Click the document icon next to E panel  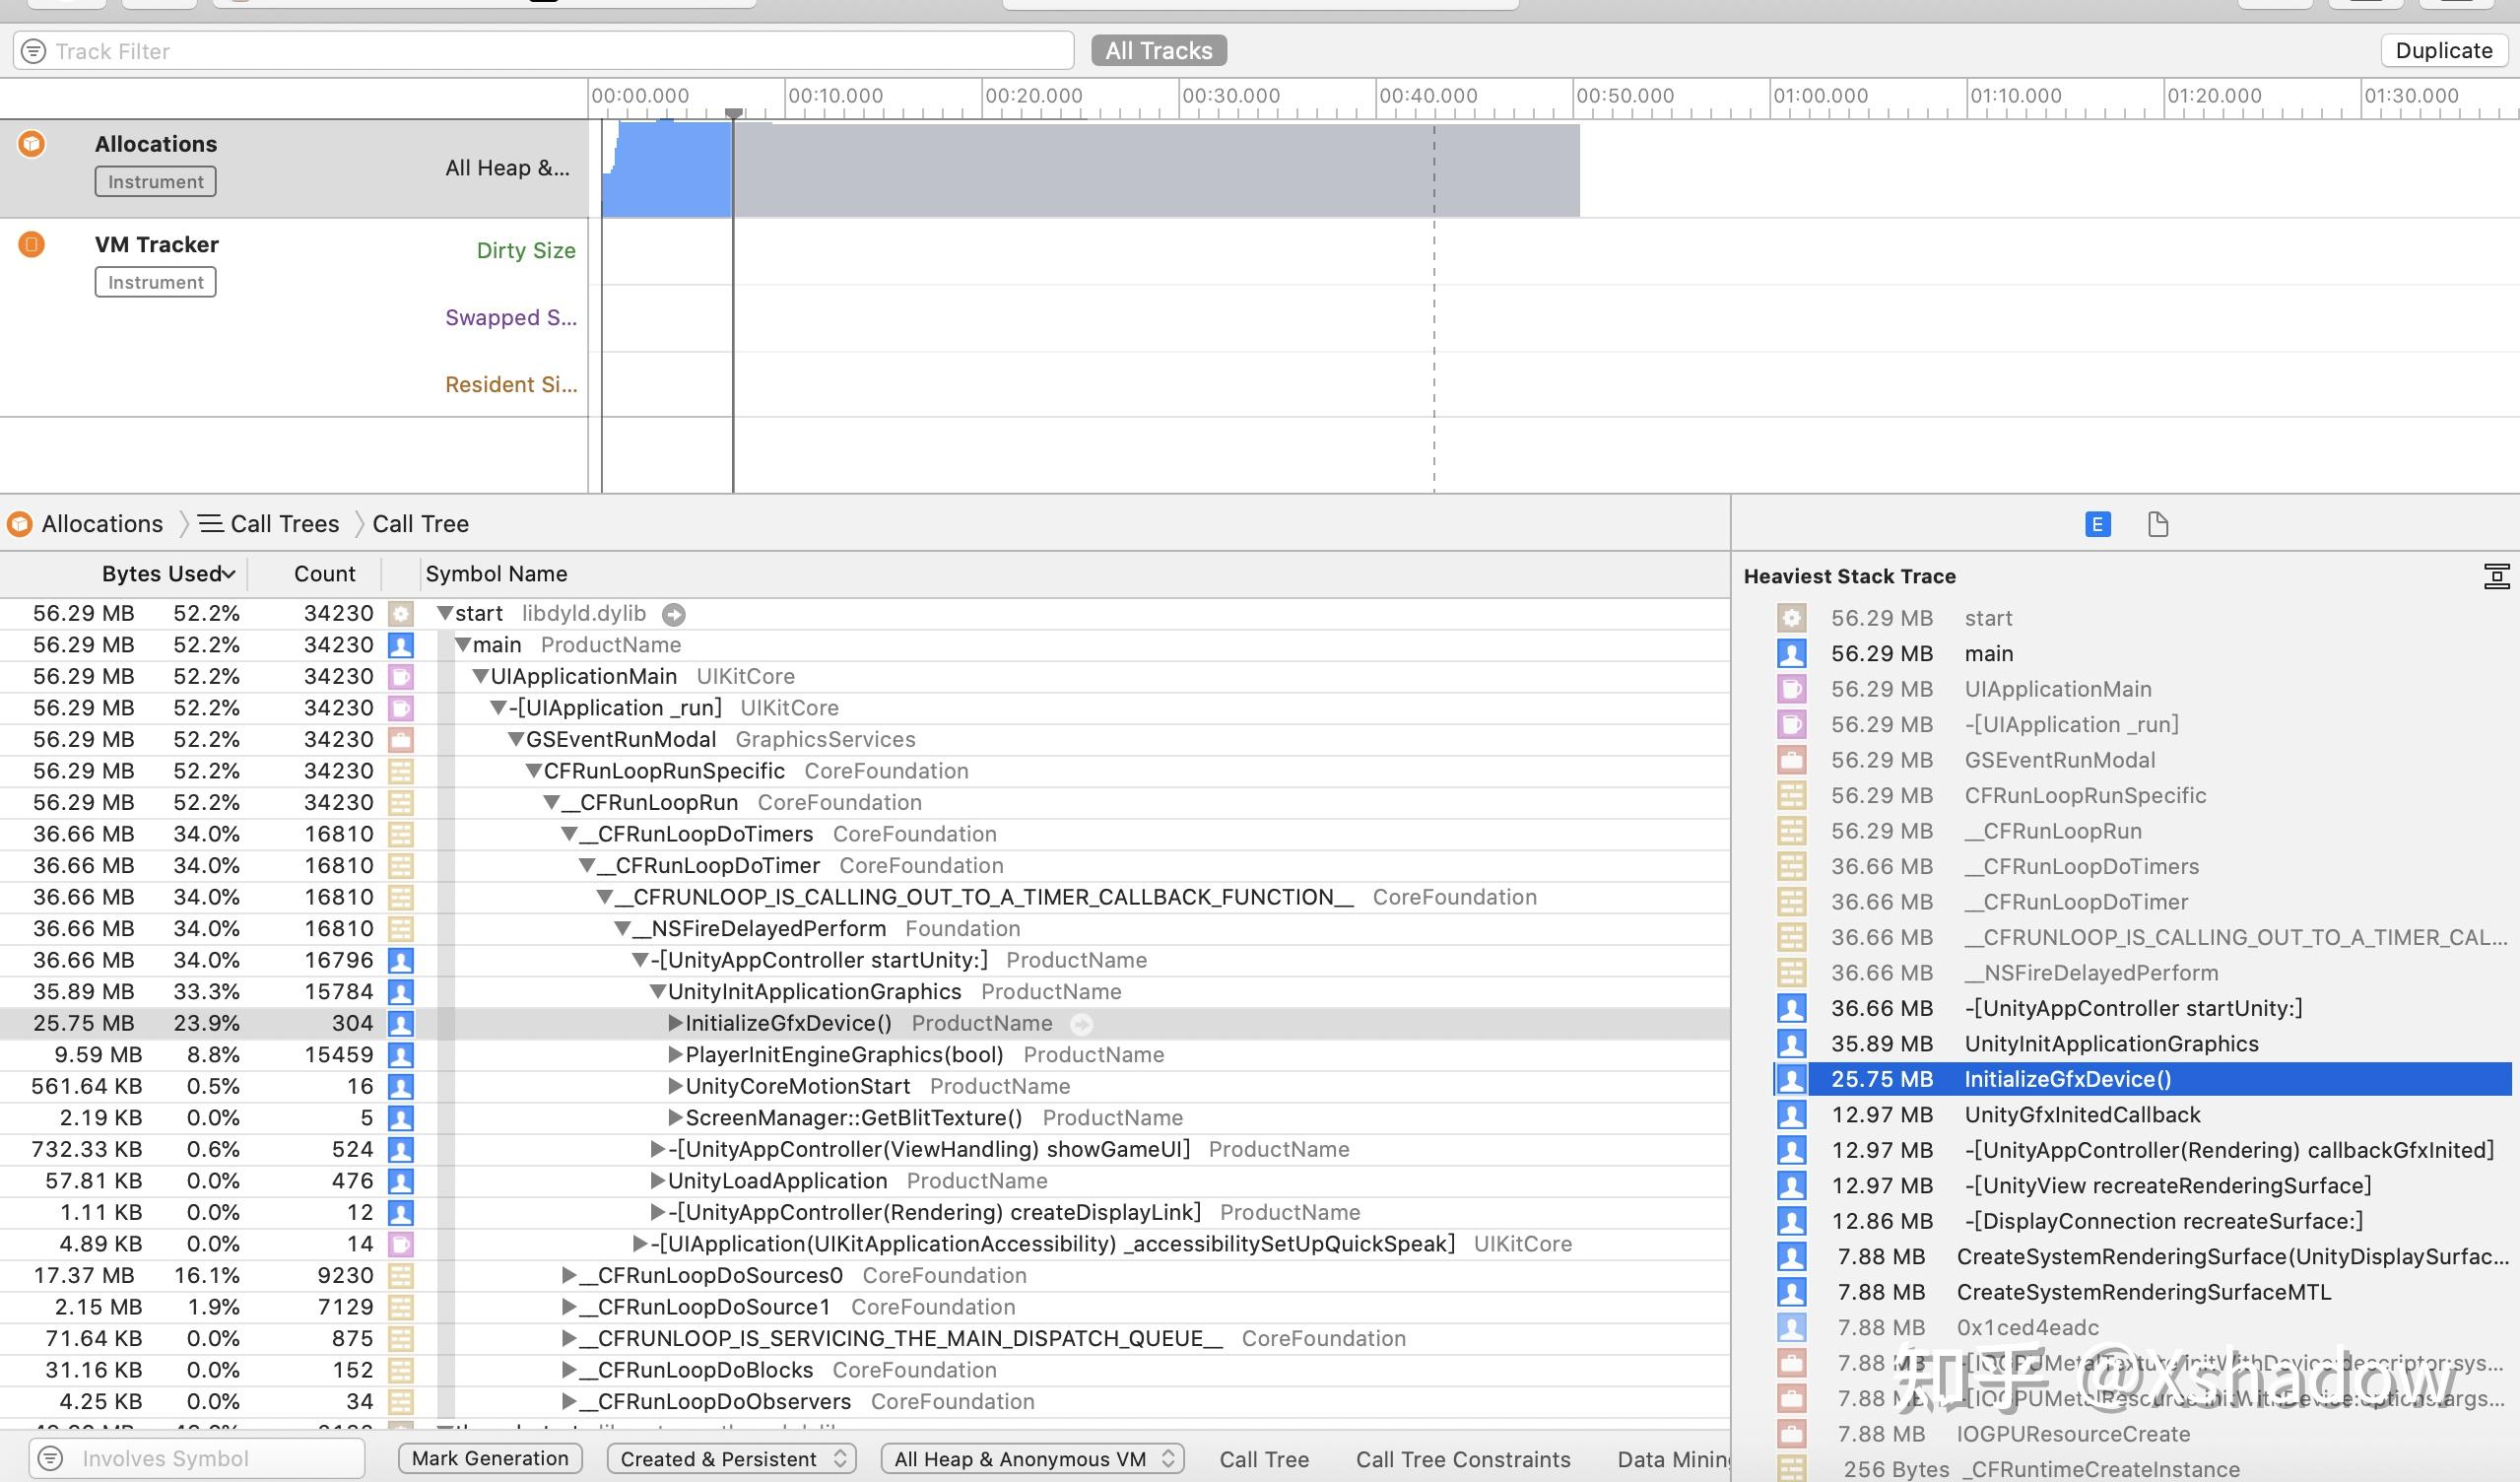(2157, 523)
